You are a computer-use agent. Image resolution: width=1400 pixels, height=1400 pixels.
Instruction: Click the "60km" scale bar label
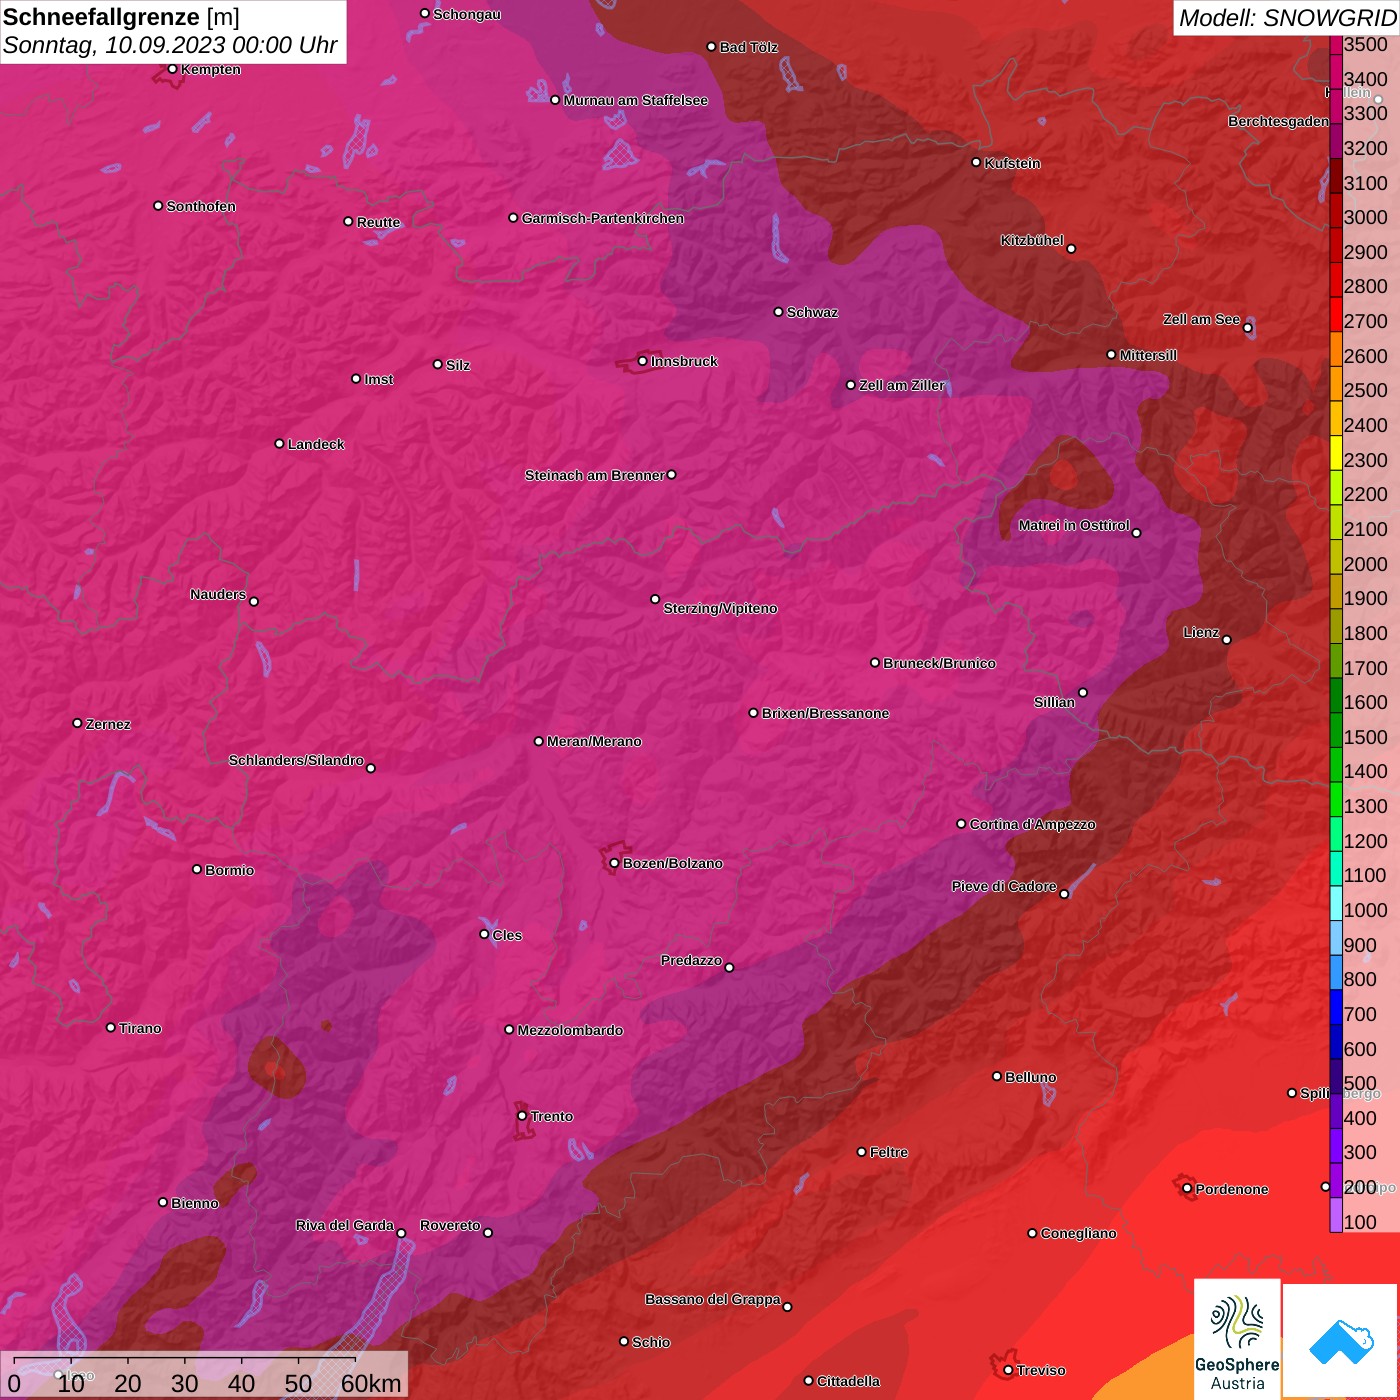(x=371, y=1383)
